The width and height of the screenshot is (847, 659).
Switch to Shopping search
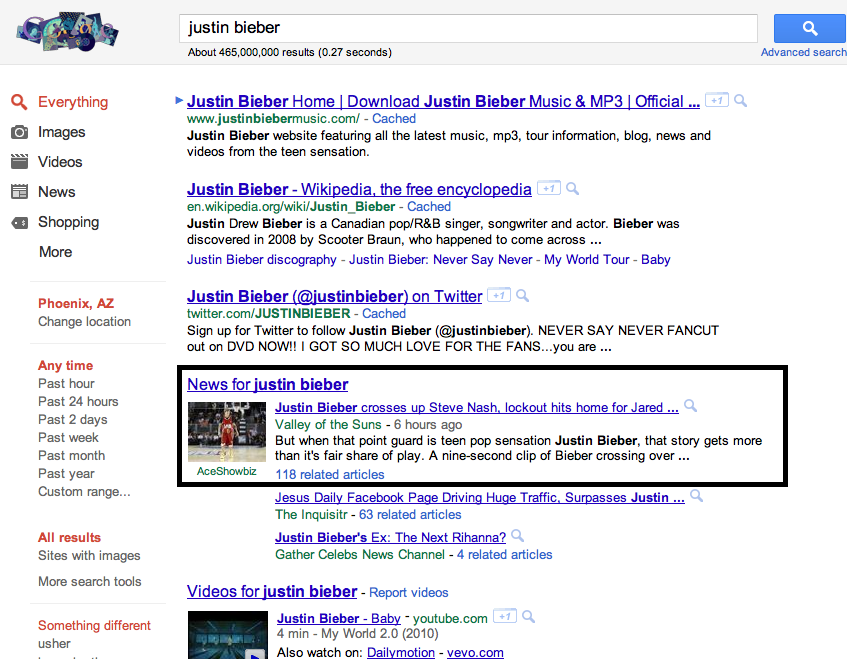click(69, 222)
